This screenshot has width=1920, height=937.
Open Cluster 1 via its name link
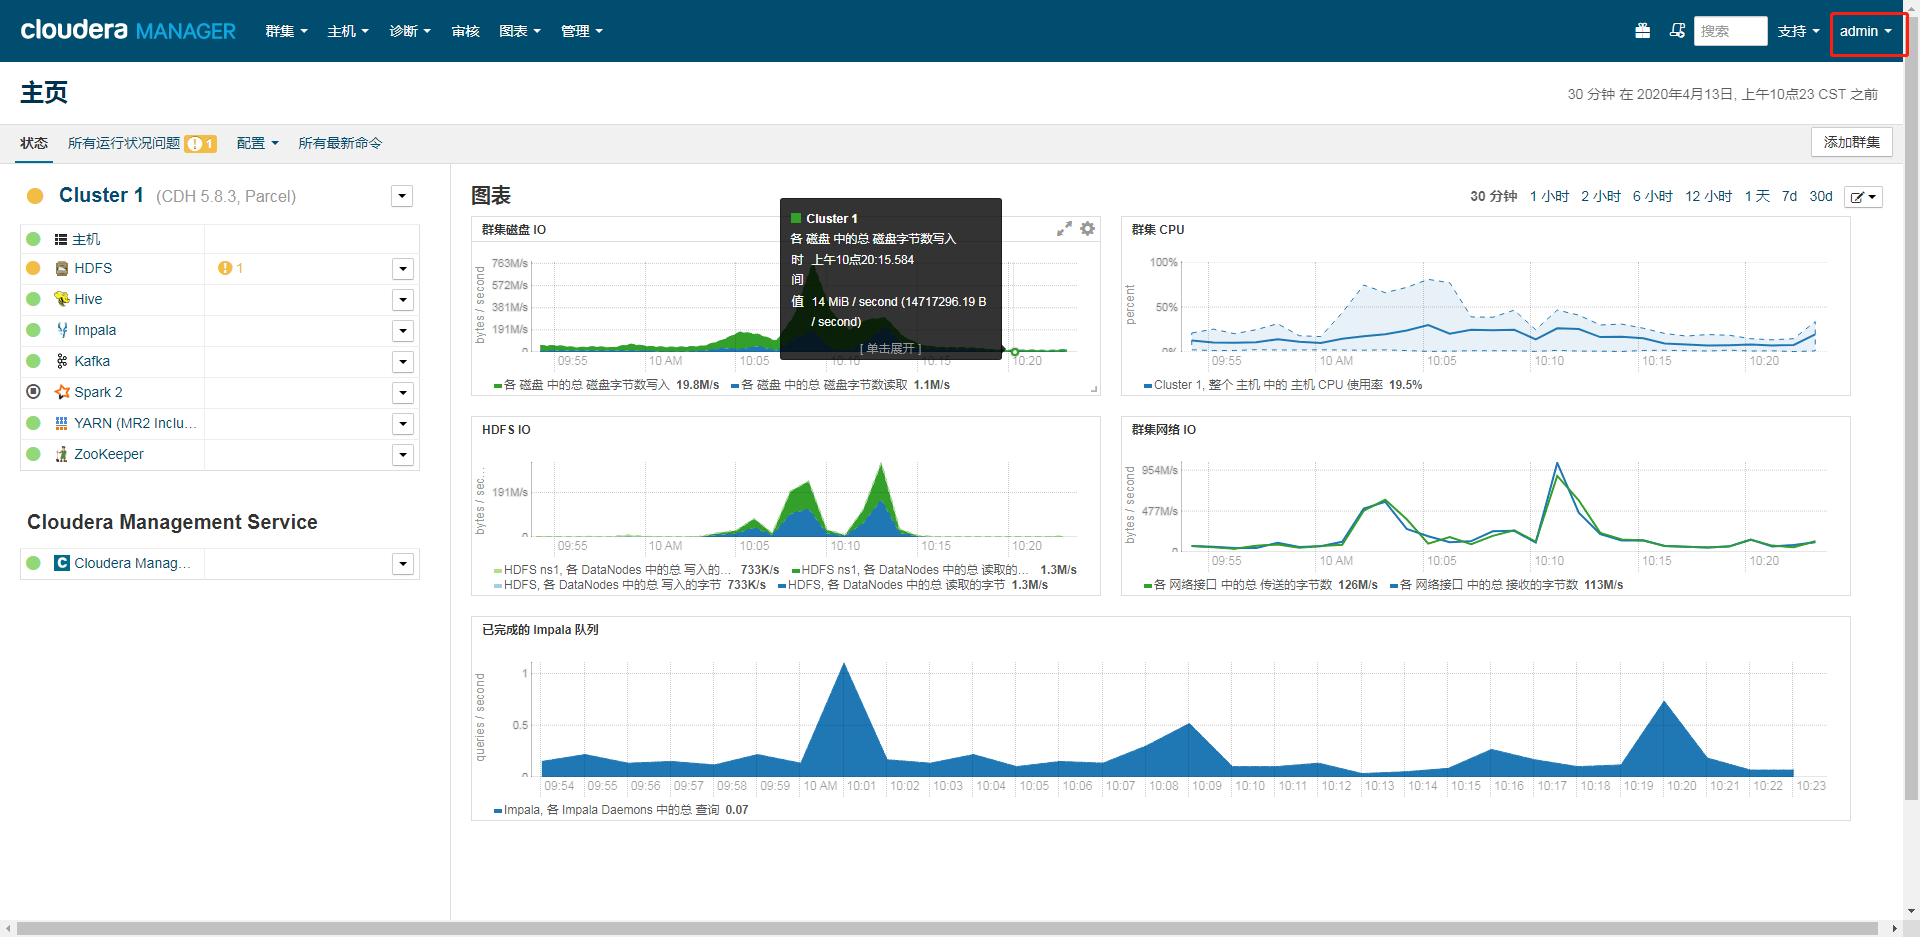pyautogui.click(x=101, y=195)
